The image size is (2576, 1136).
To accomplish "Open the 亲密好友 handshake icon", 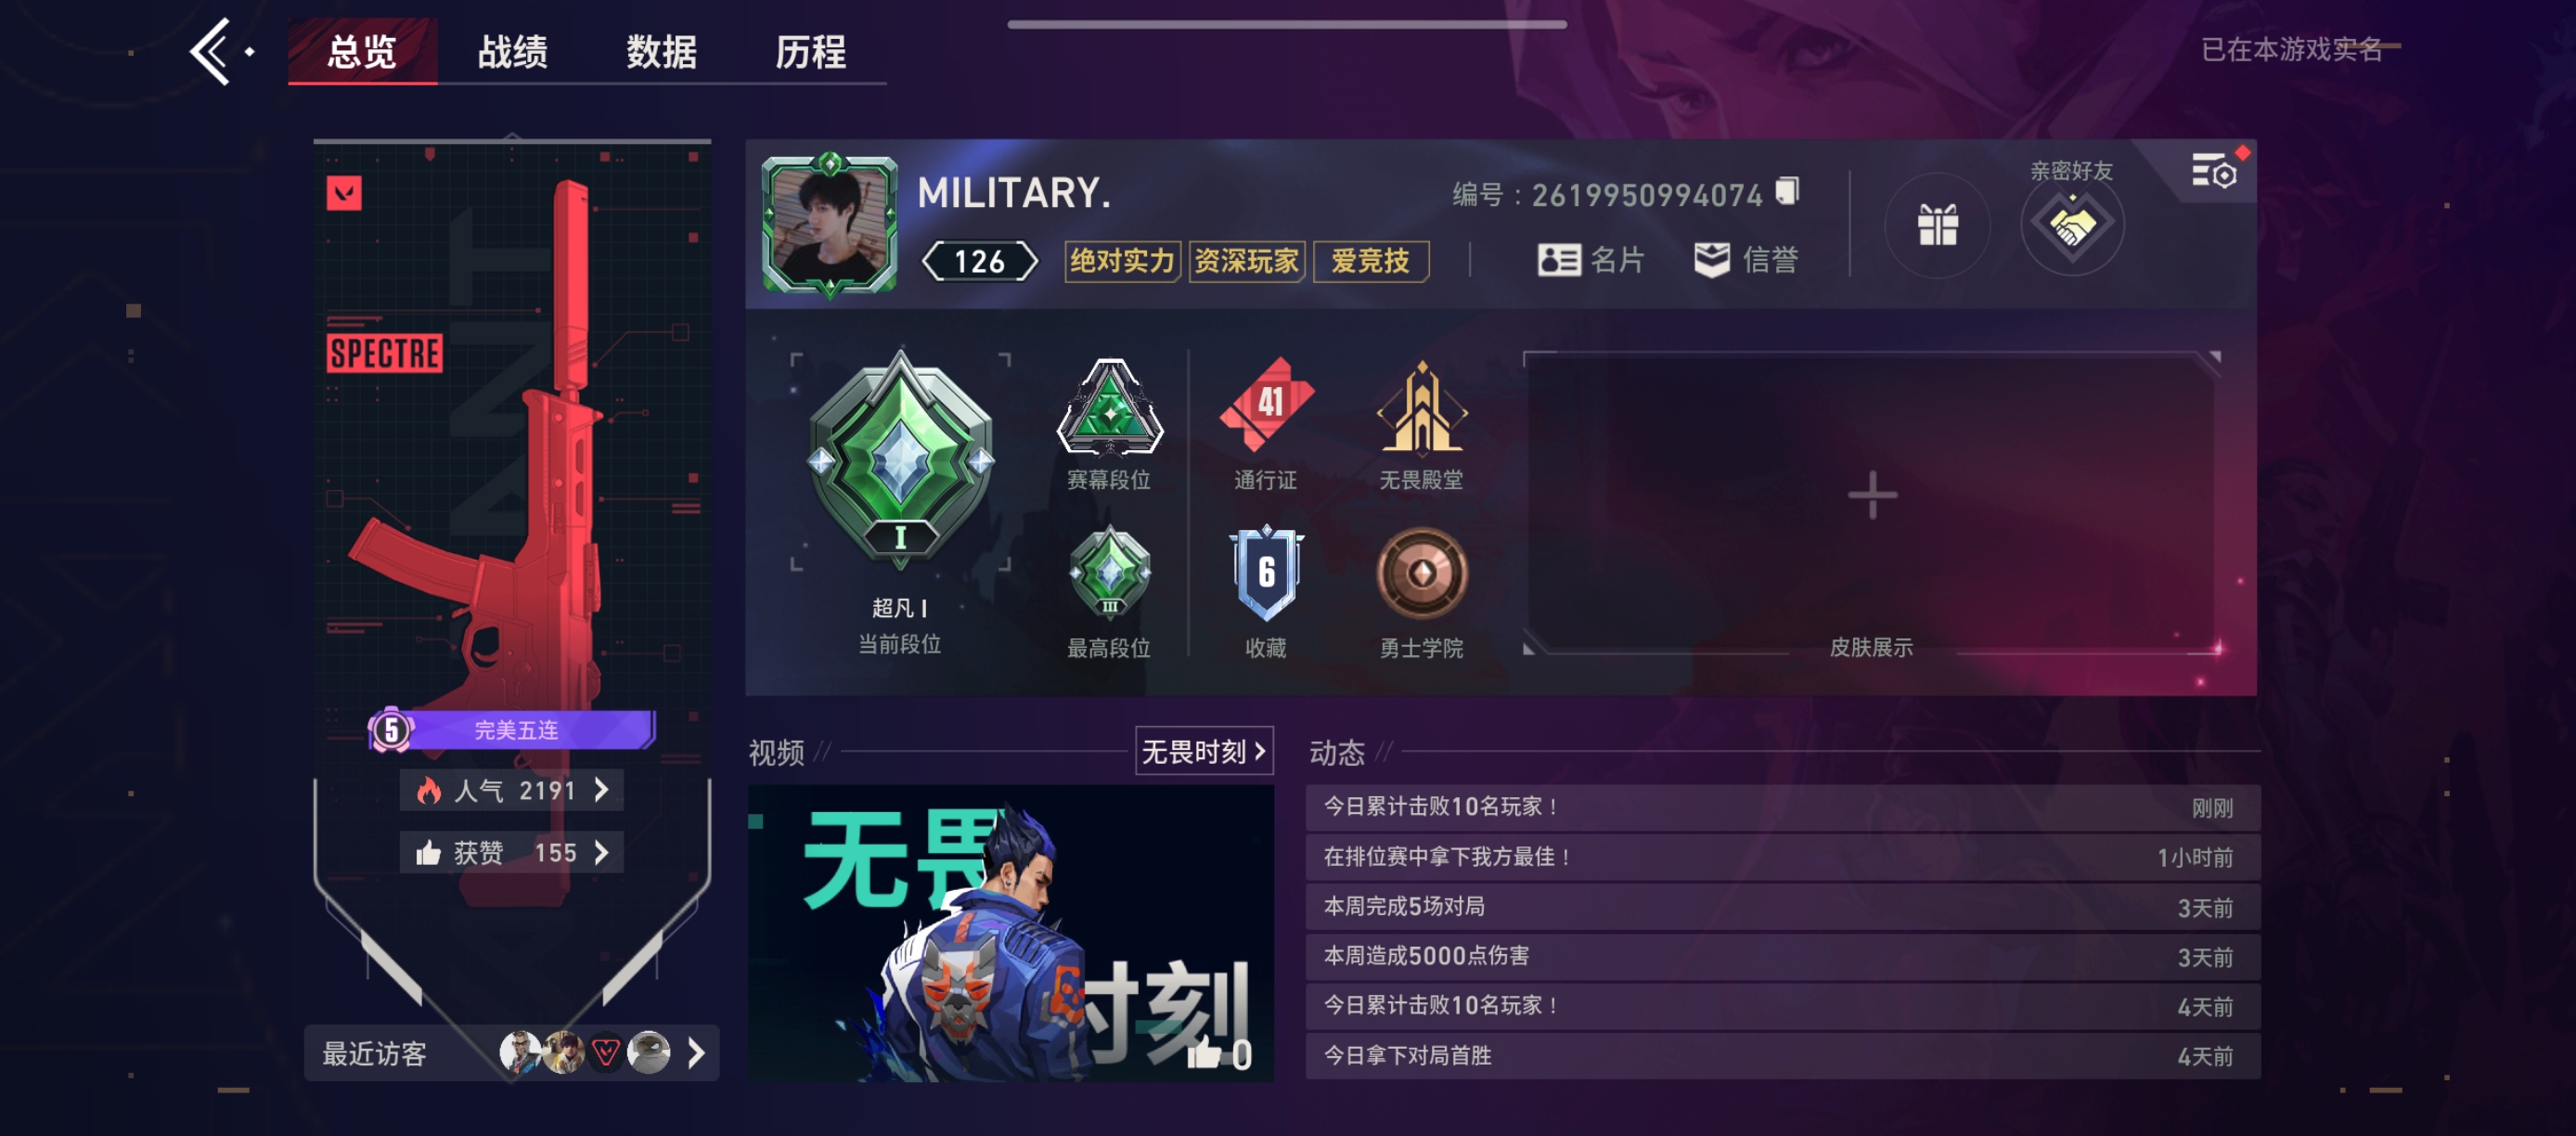I will (x=2072, y=225).
